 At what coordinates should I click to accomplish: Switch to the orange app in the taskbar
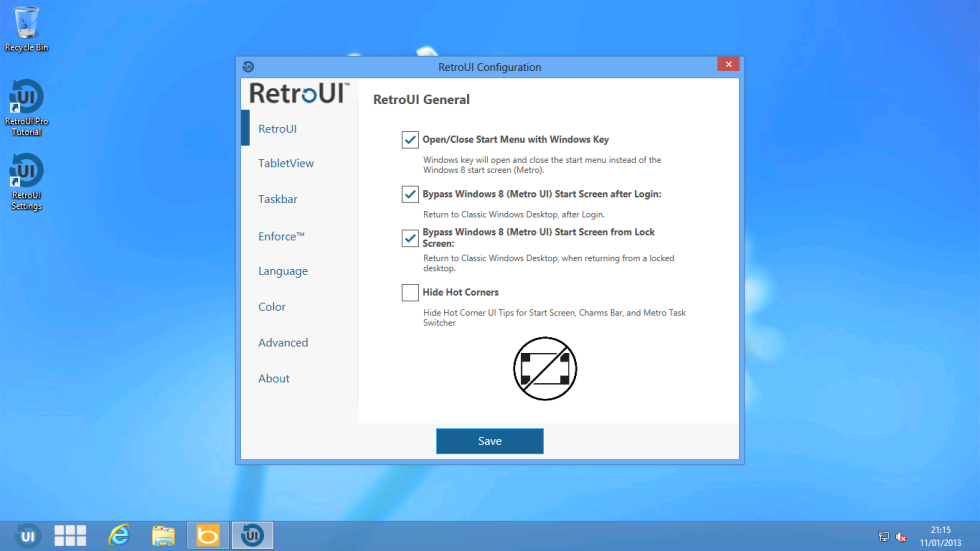click(x=208, y=535)
